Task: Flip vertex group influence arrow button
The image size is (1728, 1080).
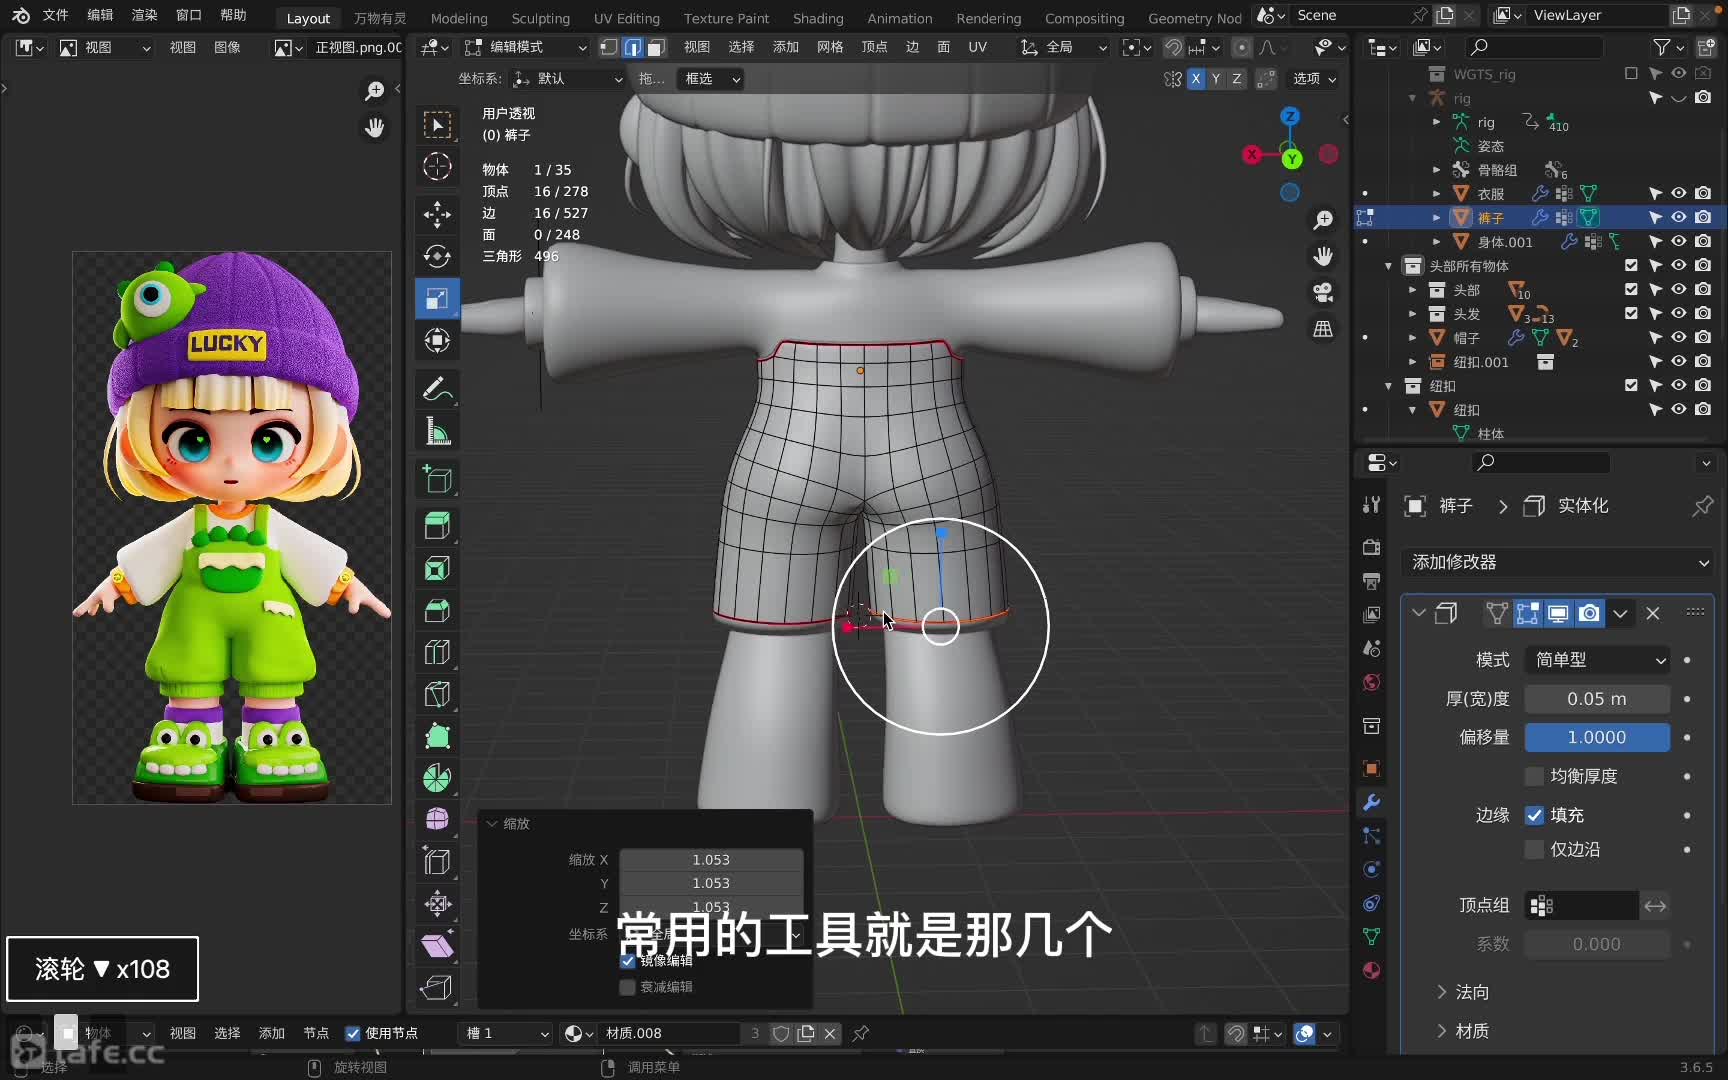Action: [1655, 906]
